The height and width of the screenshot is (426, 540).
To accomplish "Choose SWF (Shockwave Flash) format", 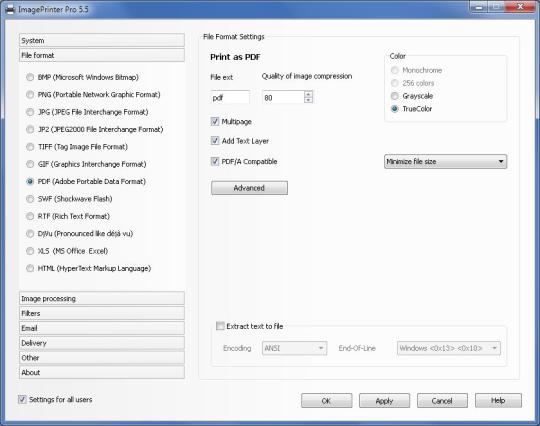I will [30, 199].
